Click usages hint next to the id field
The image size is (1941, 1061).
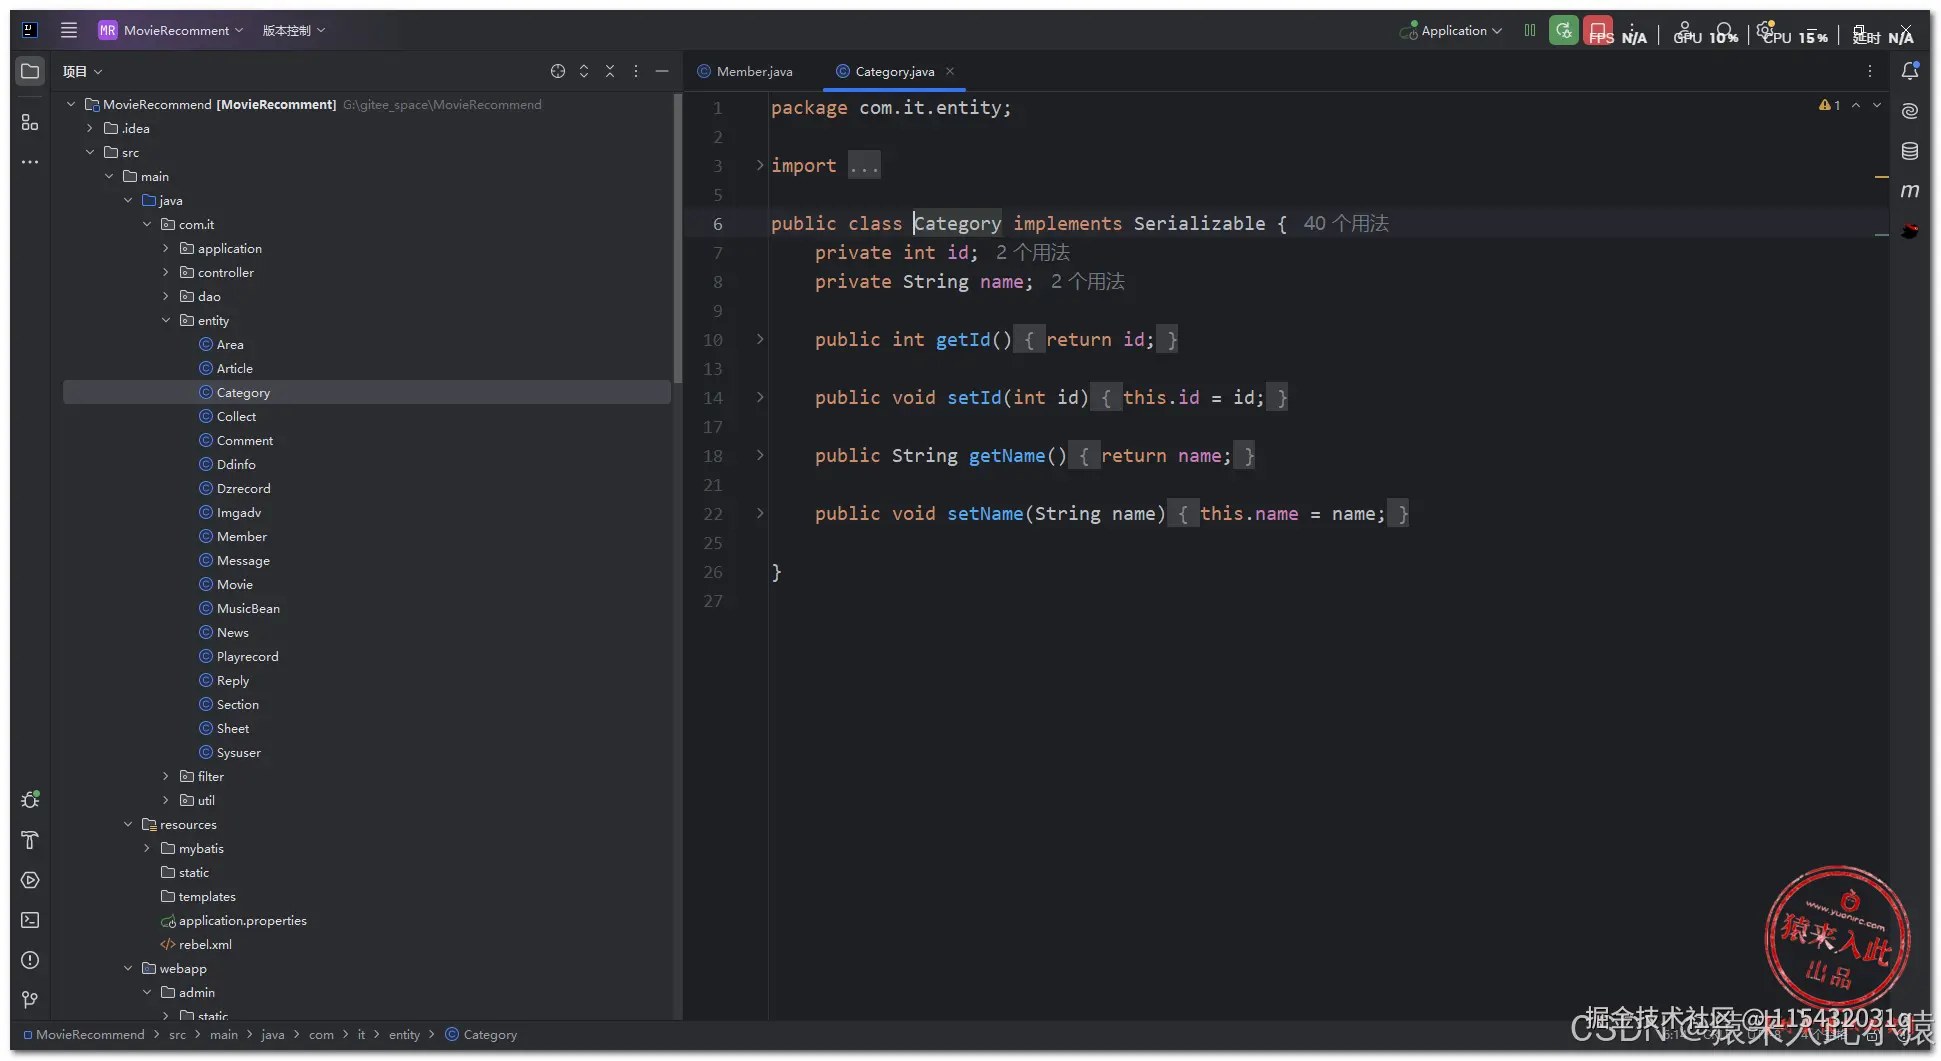[x=1033, y=252]
